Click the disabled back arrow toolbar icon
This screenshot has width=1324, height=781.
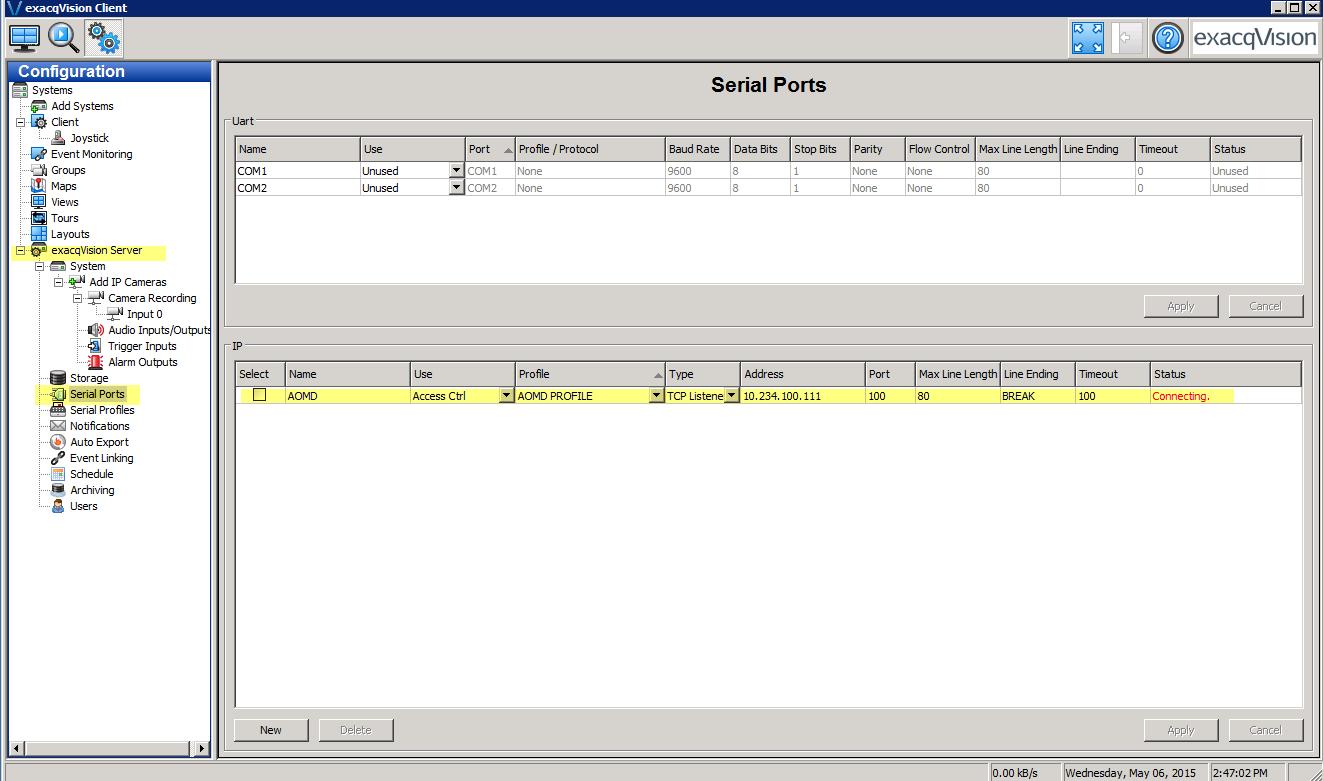[1127, 38]
